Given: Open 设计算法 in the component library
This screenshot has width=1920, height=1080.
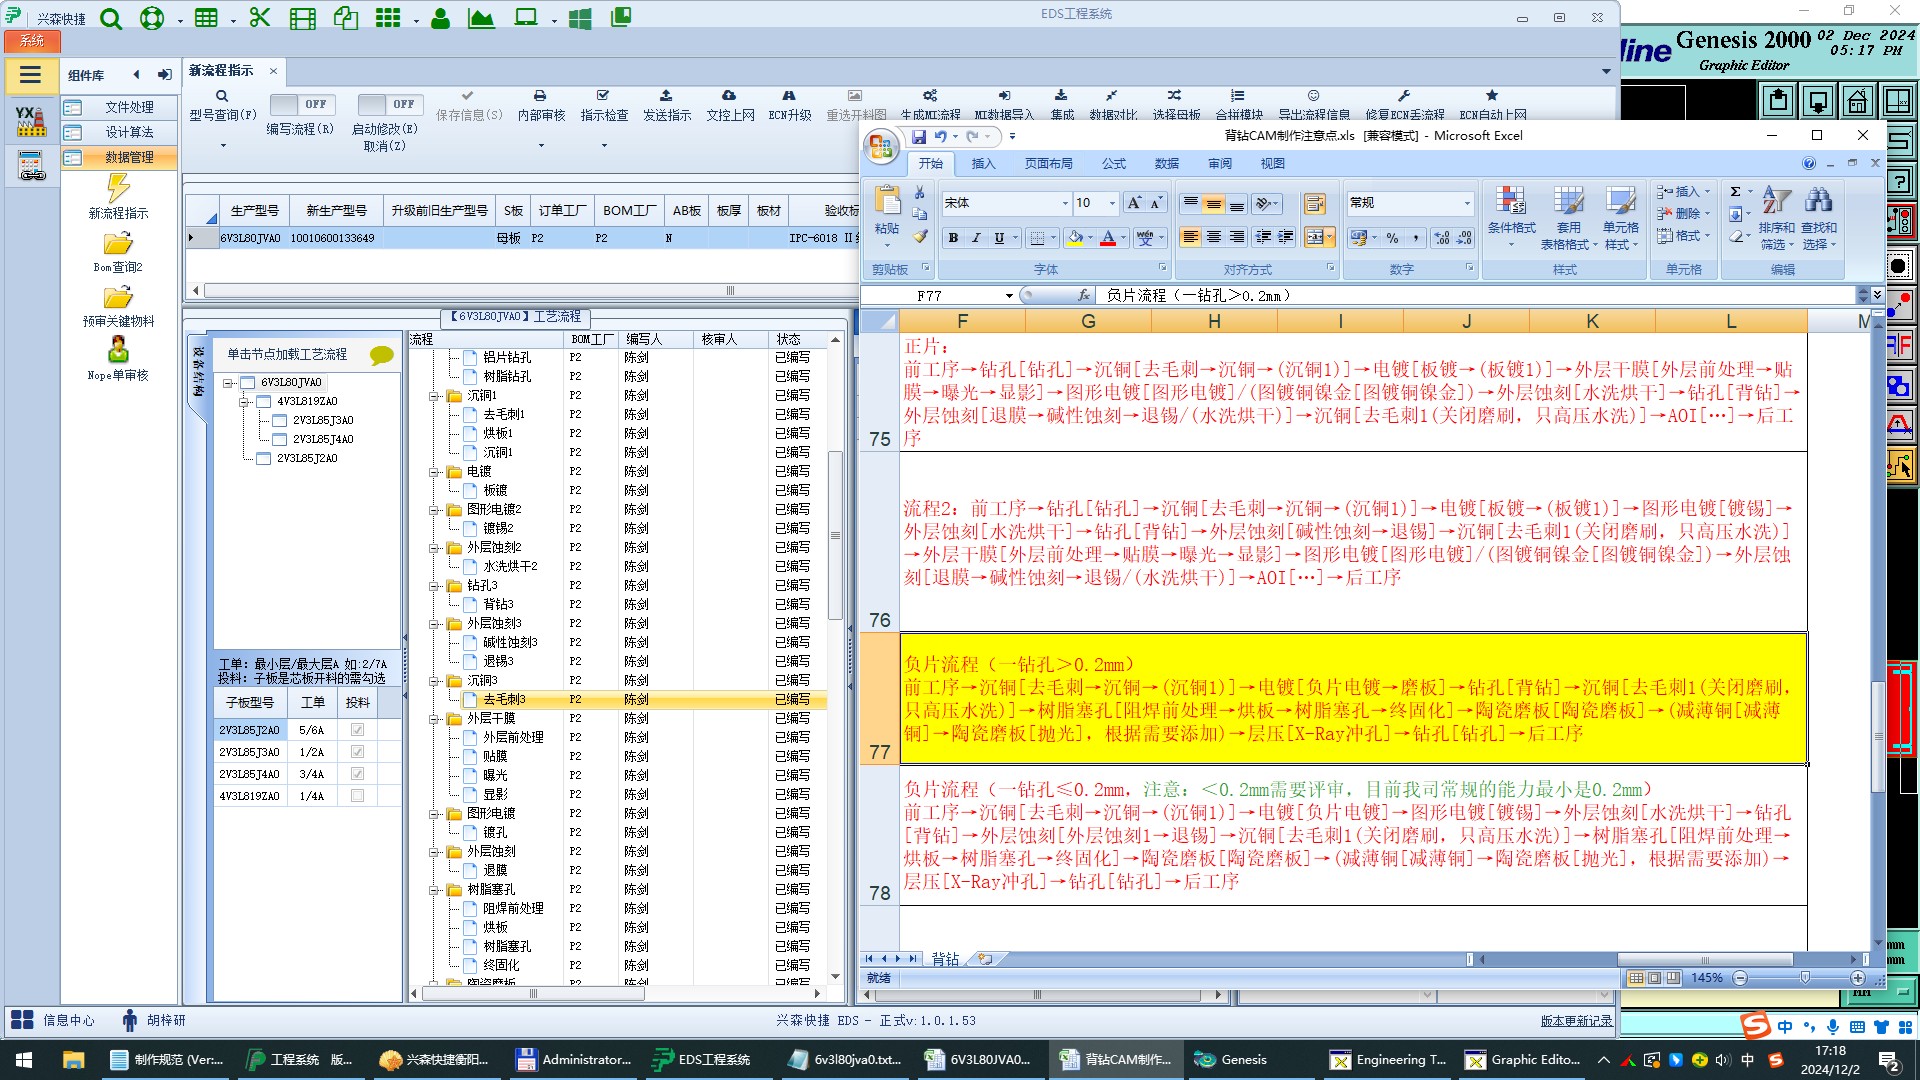Looking at the screenshot, I should 119,132.
